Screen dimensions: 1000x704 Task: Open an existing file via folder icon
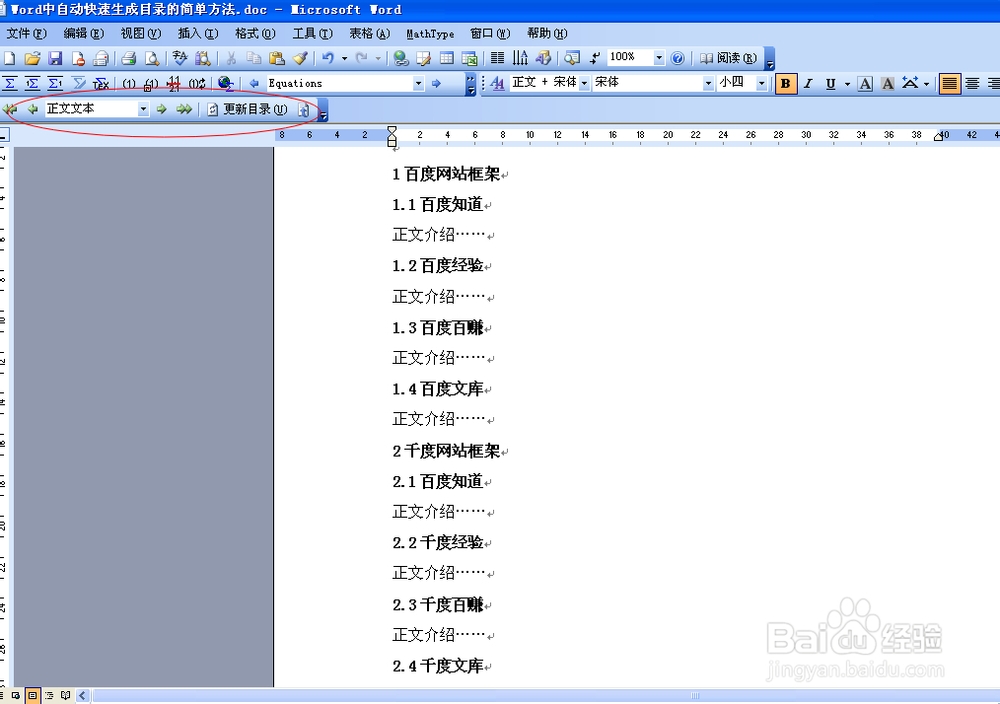pos(32,59)
